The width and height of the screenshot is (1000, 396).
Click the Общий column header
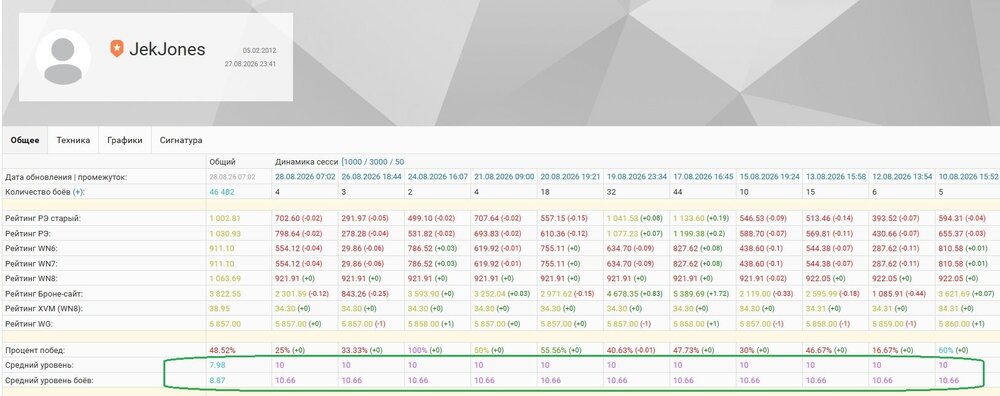click(223, 162)
